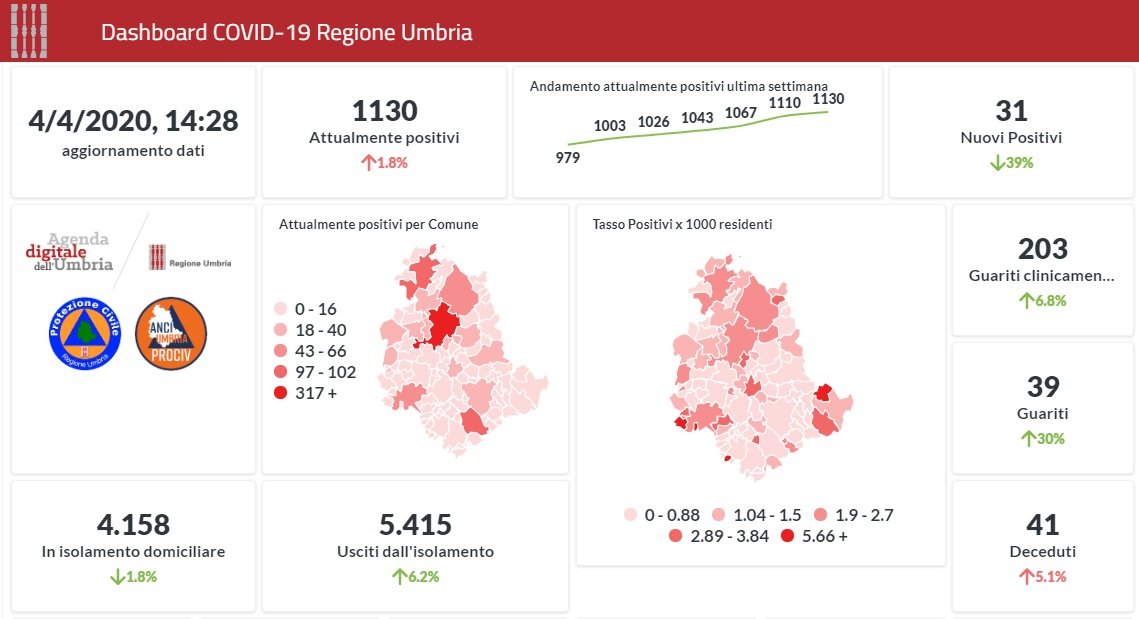Click the 1.9 - 2.7 legend entry

click(856, 515)
